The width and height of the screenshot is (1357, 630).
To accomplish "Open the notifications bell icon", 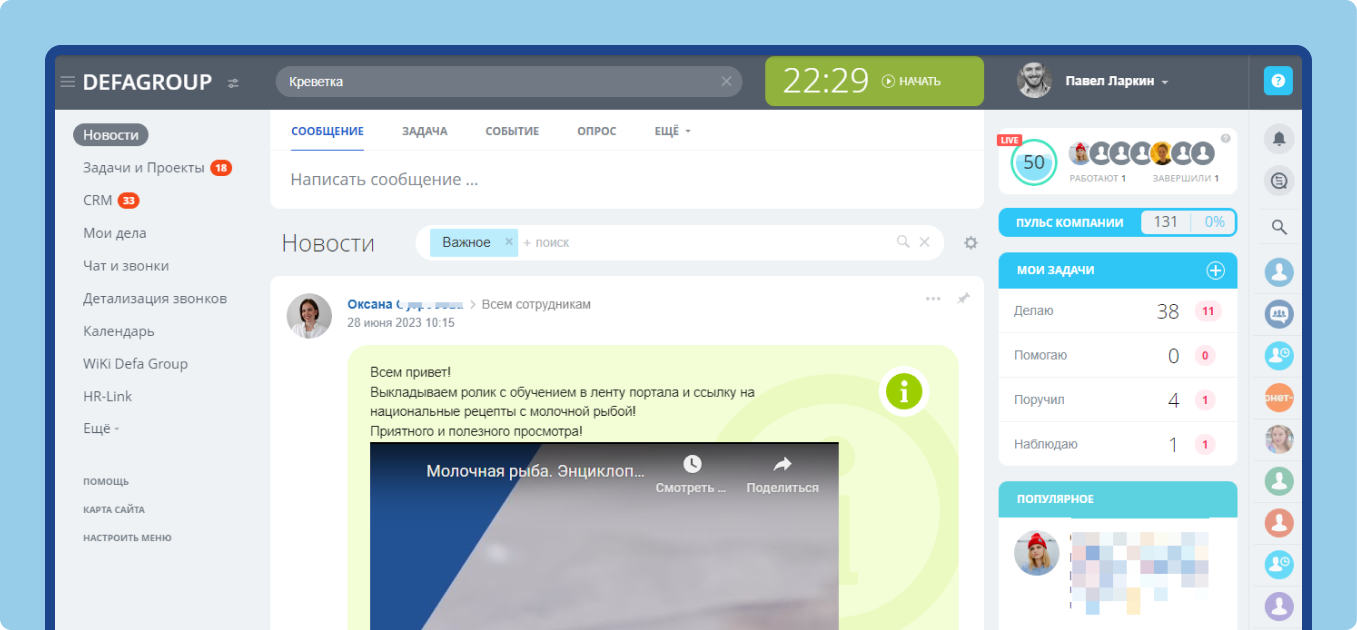I will tap(1278, 138).
